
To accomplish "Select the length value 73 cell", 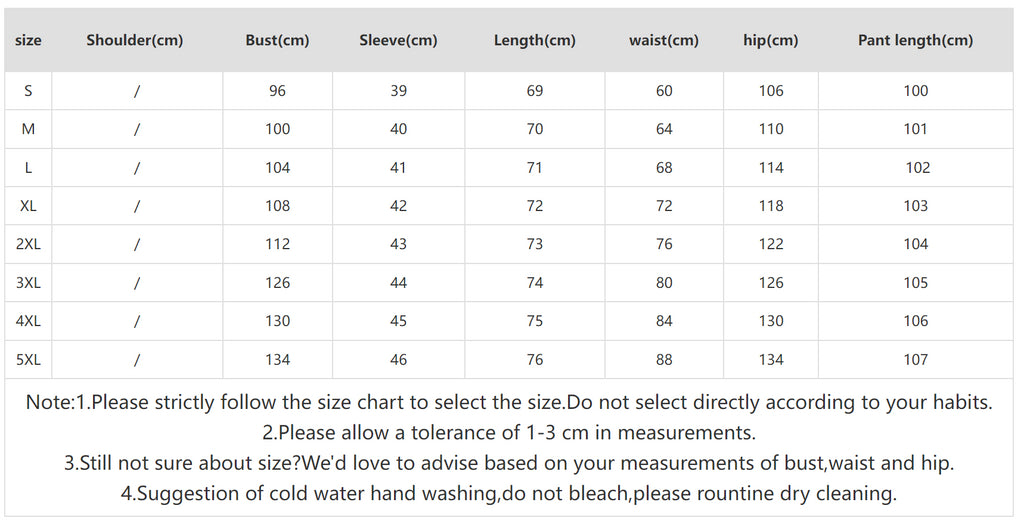I will pyautogui.click(x=534, y=244).
